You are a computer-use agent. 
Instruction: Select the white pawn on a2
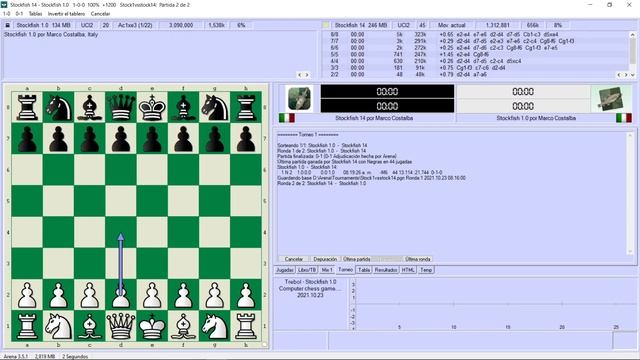27,295
